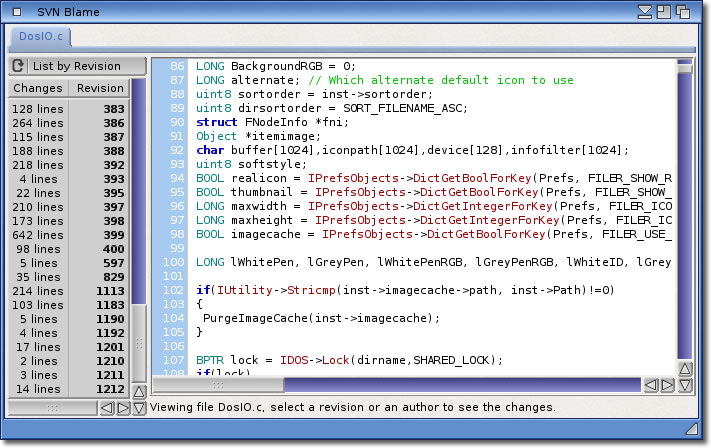Sort list by the Revision column header

(100, 88)
